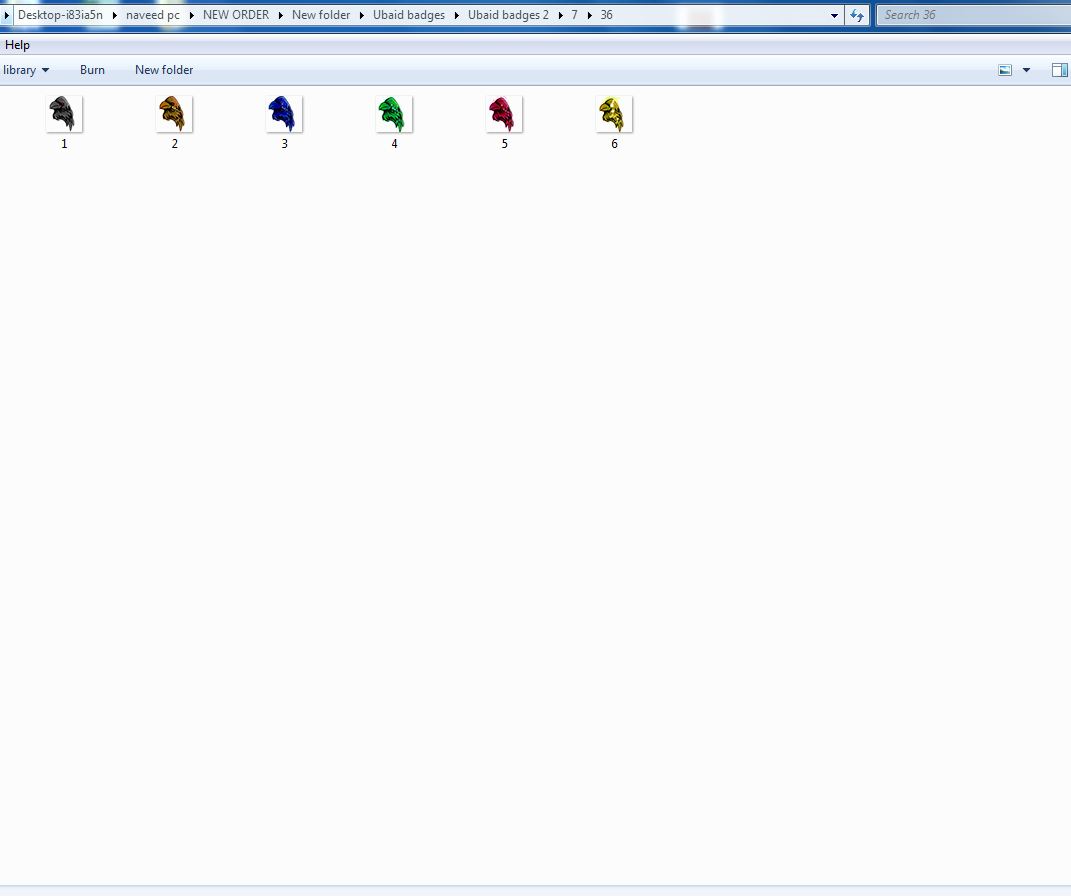Expand the arrow after NEW ORDER in the breadcrumb
The height and width of the screenshot is (896, 1071).
point(281,15)
